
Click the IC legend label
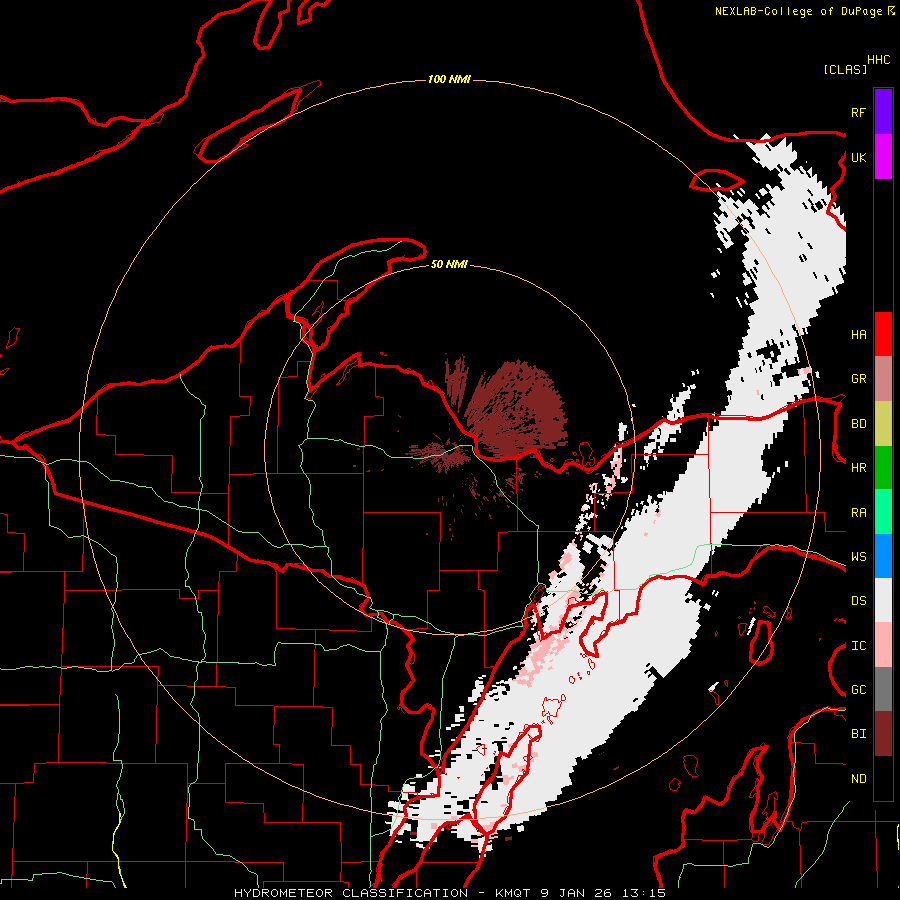[x=858, y=646]
